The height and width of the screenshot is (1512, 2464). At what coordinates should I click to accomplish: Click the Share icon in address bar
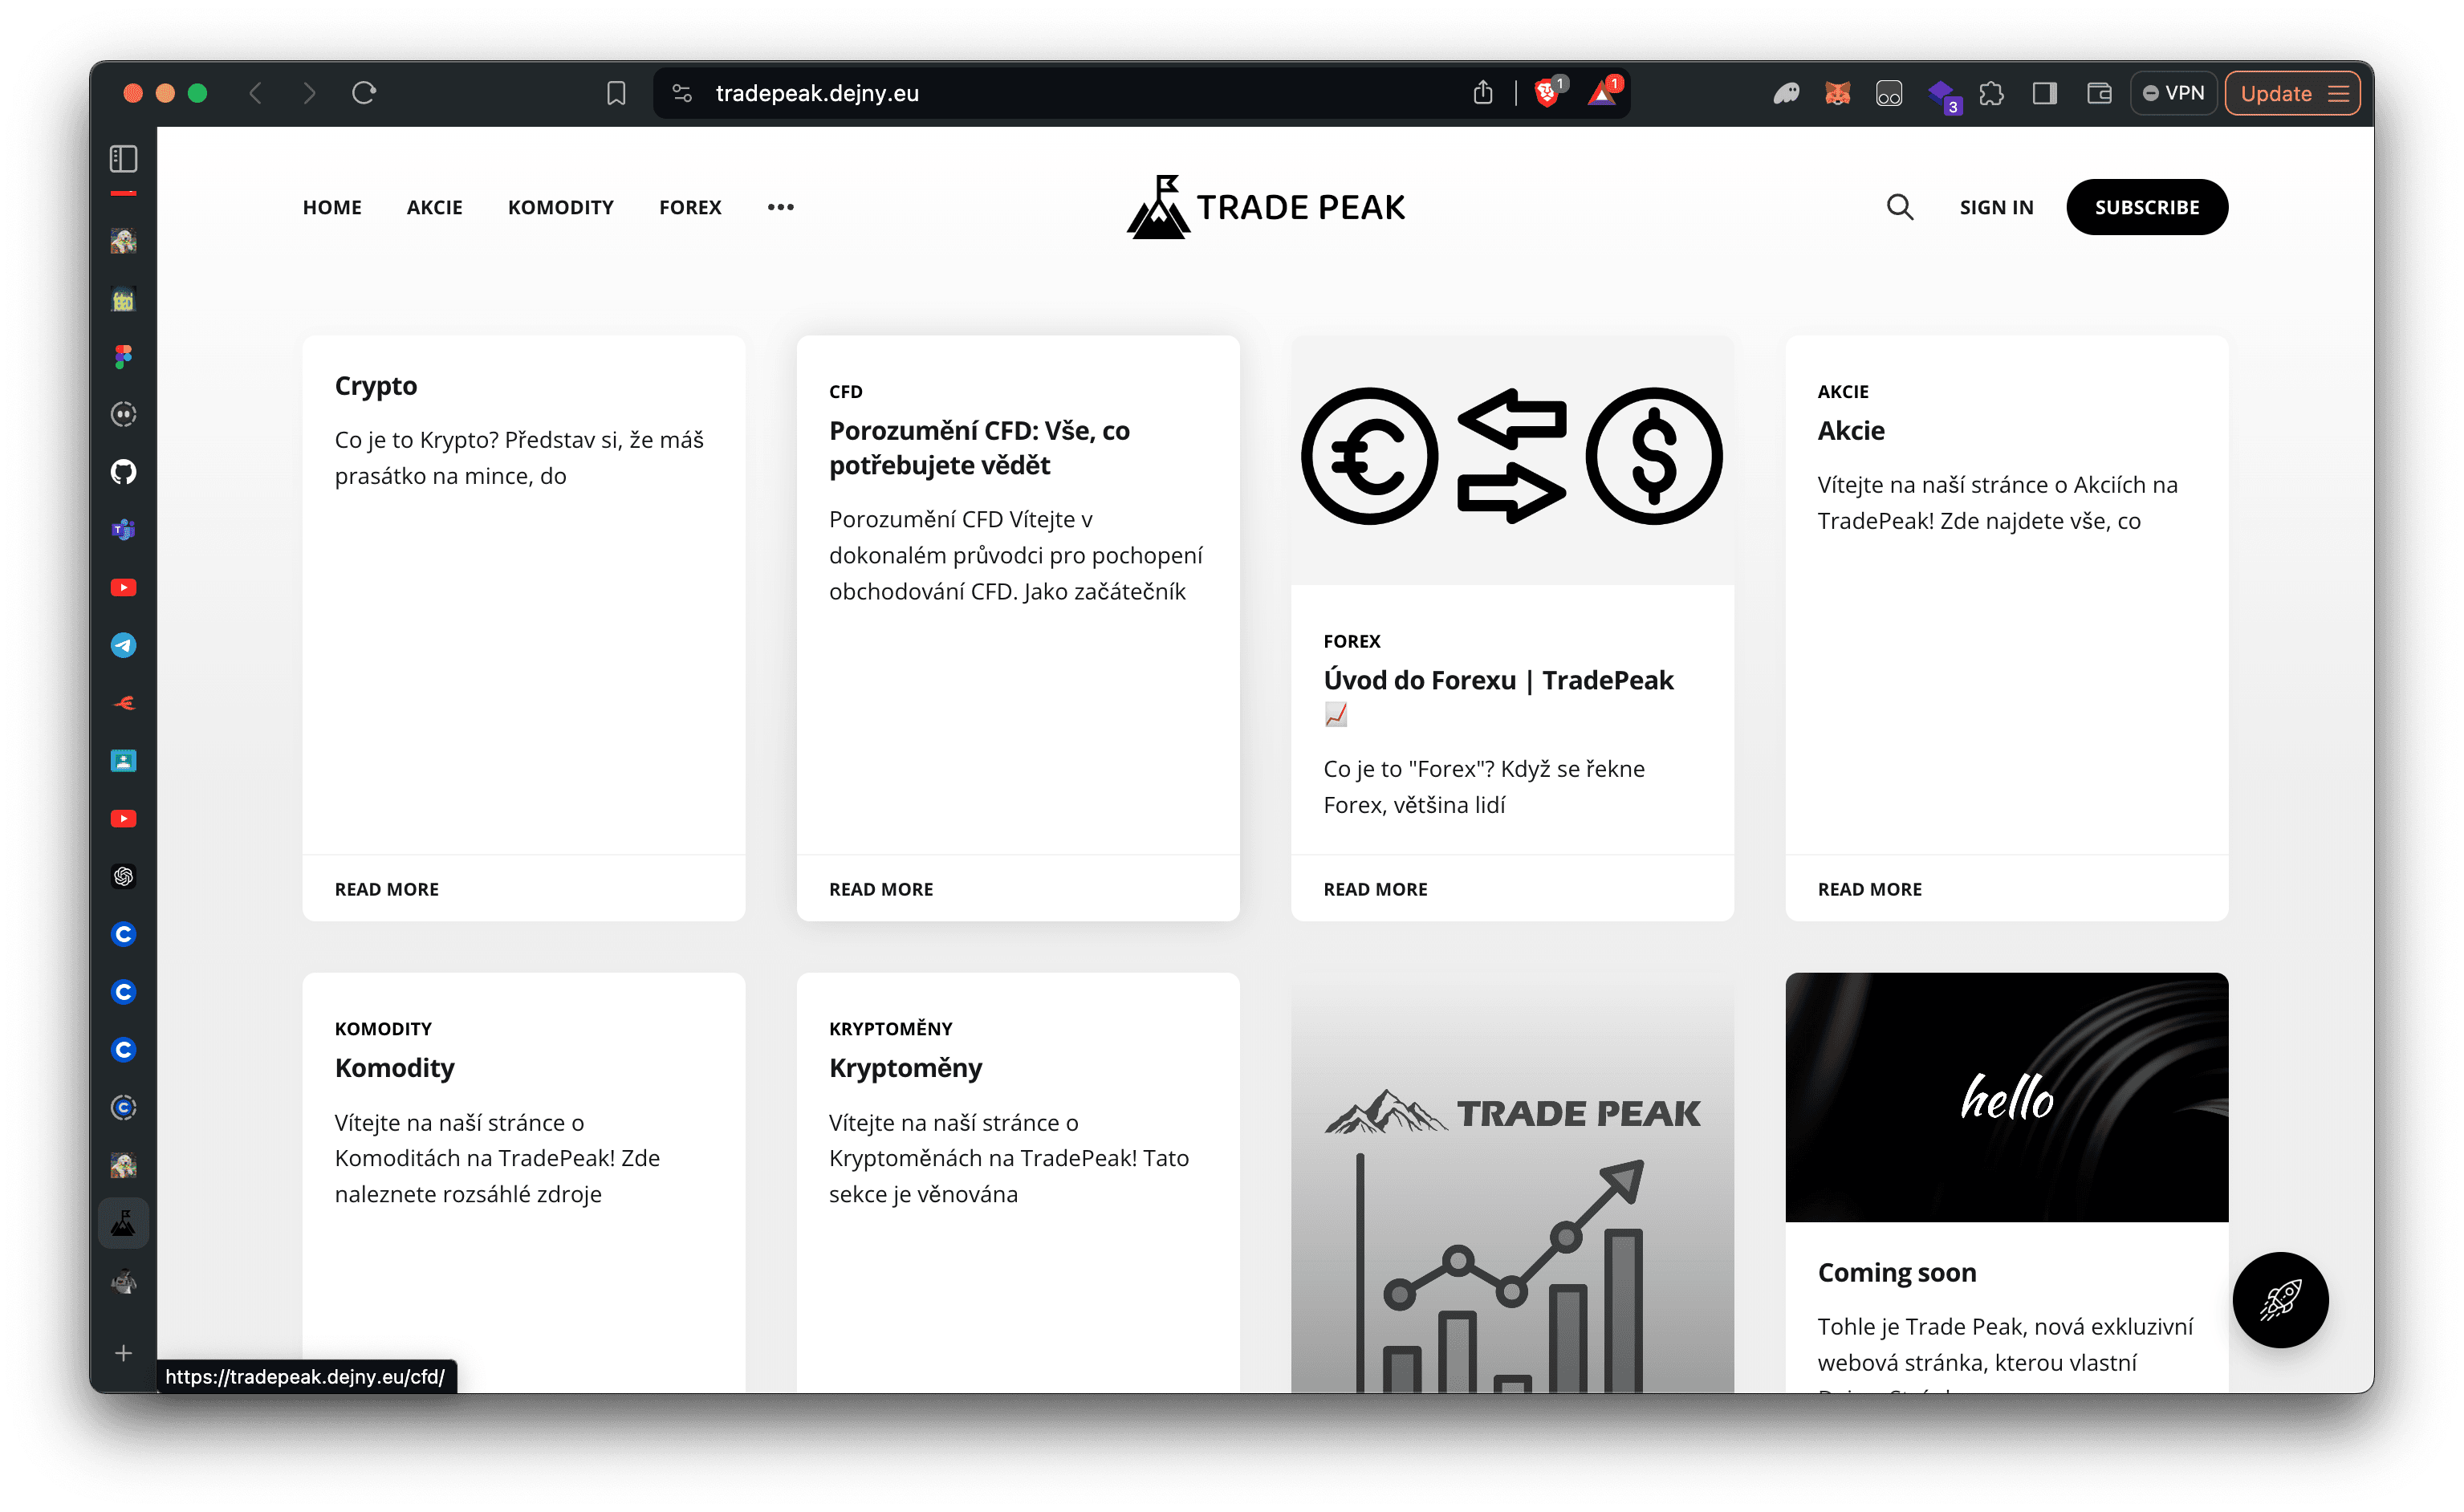(x=1482, y=93)
